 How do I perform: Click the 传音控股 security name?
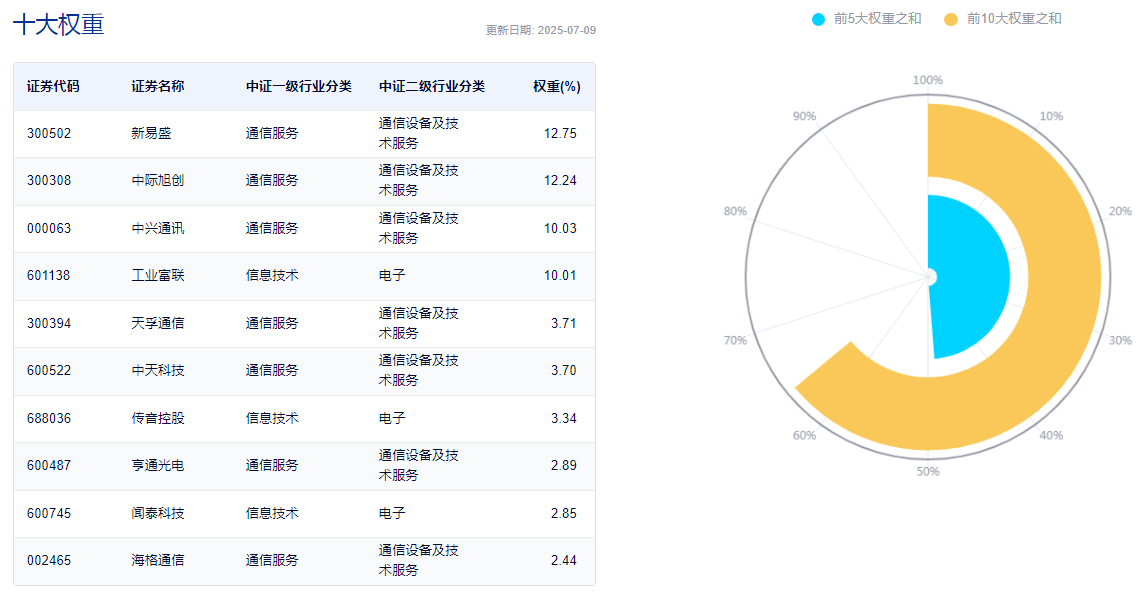[x=158, y=418]
